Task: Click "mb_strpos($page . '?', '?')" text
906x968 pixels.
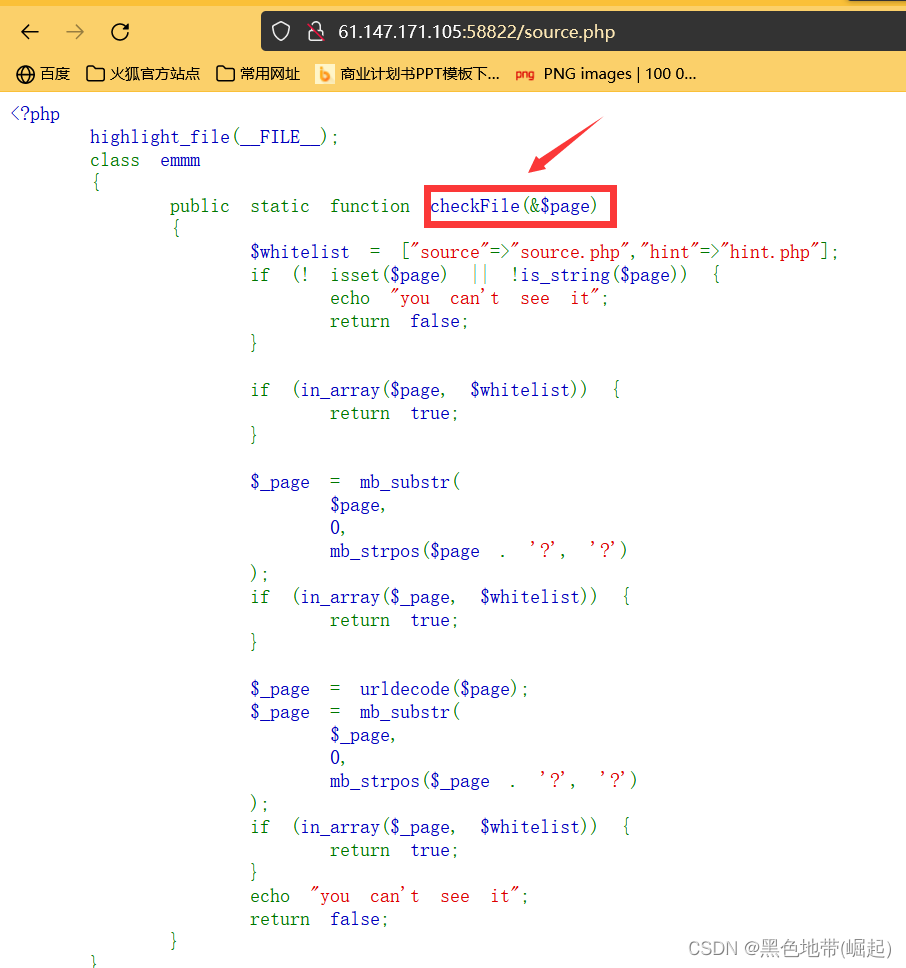Action: [478, 550]
